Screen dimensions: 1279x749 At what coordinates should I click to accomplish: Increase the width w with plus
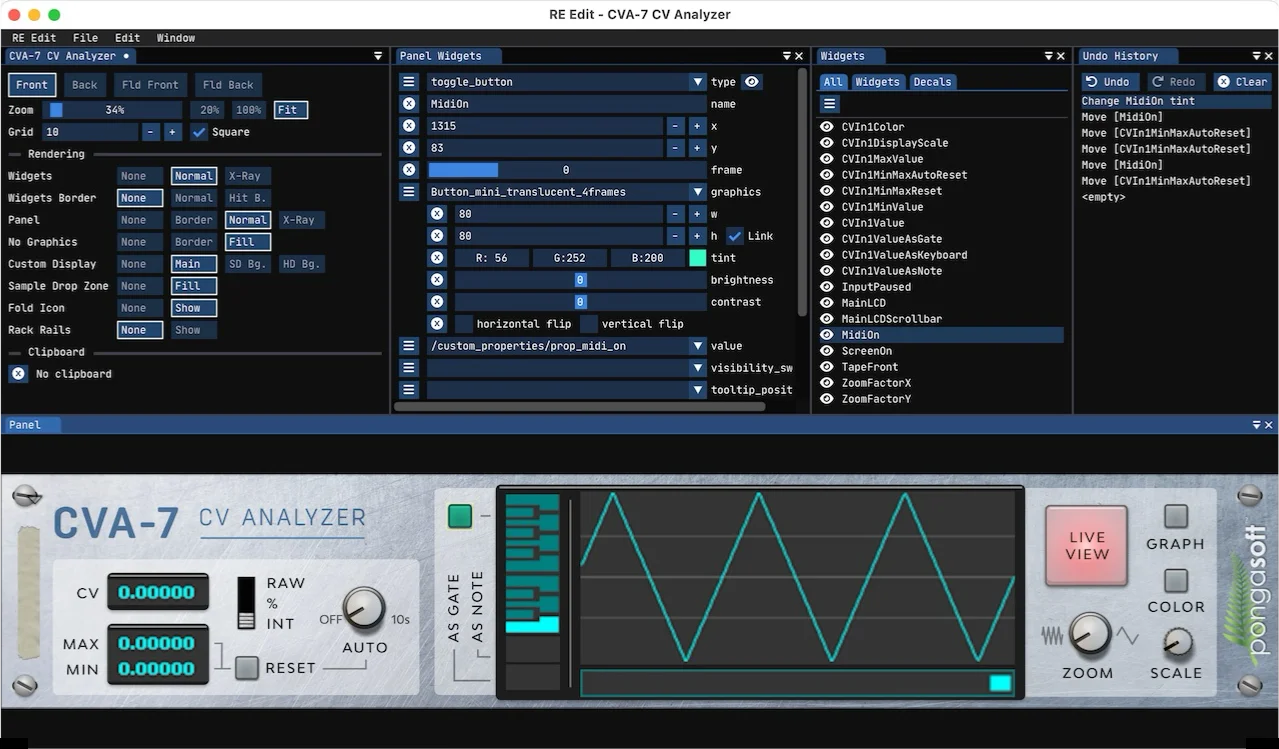697,214
